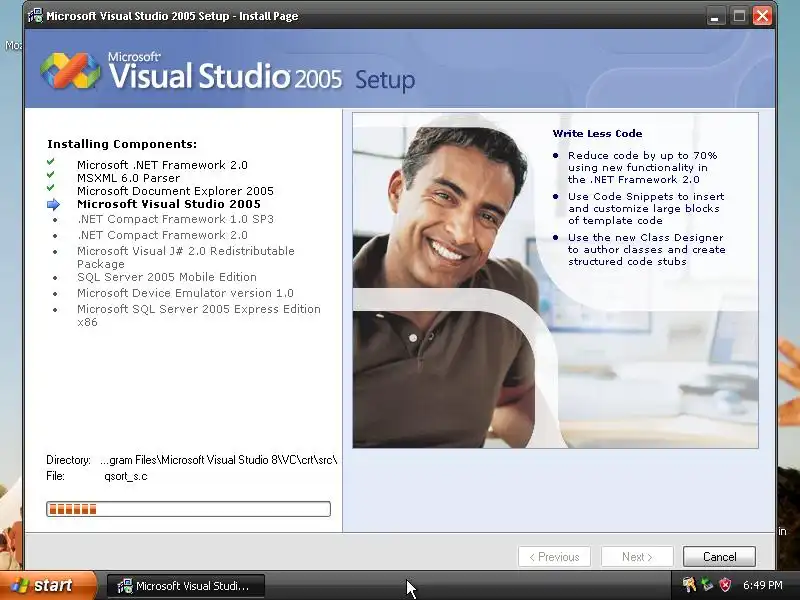
Task: Click the installation progress bar
Action: point(188,509)
